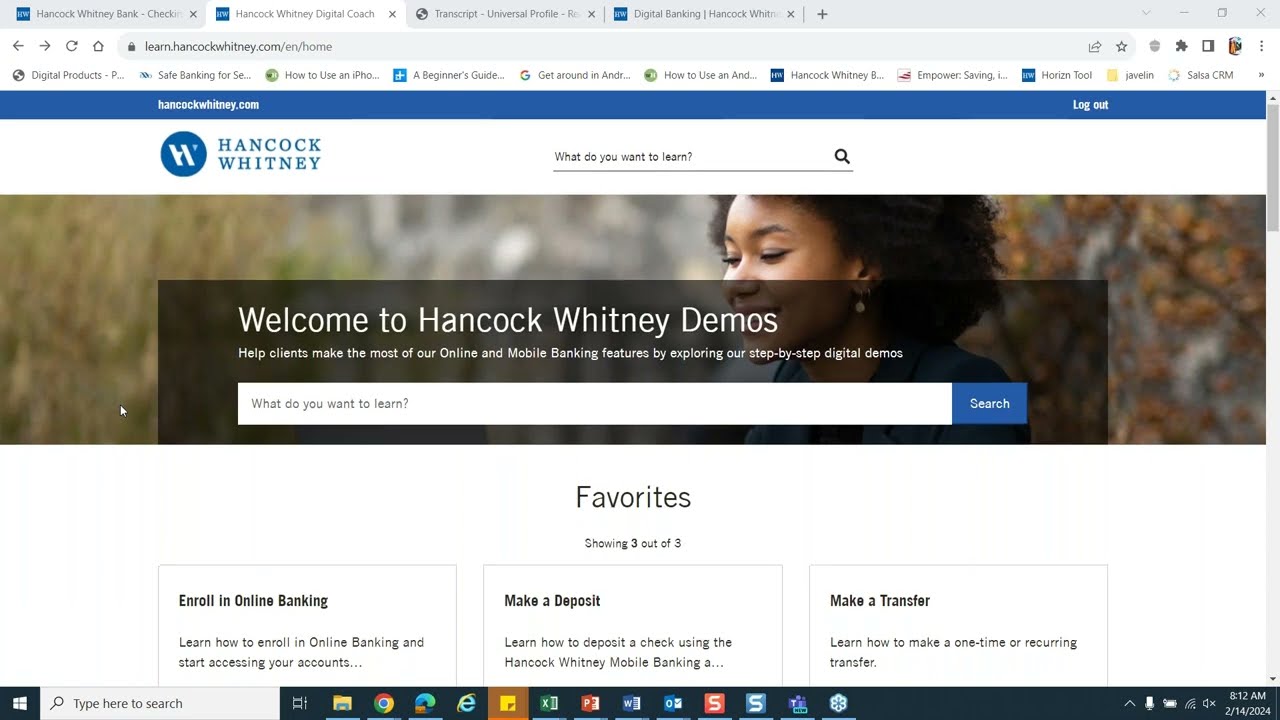Open Microsoft Teams from taskbar
This screenshot has width=1280, height=720.
tap(797, 703)
